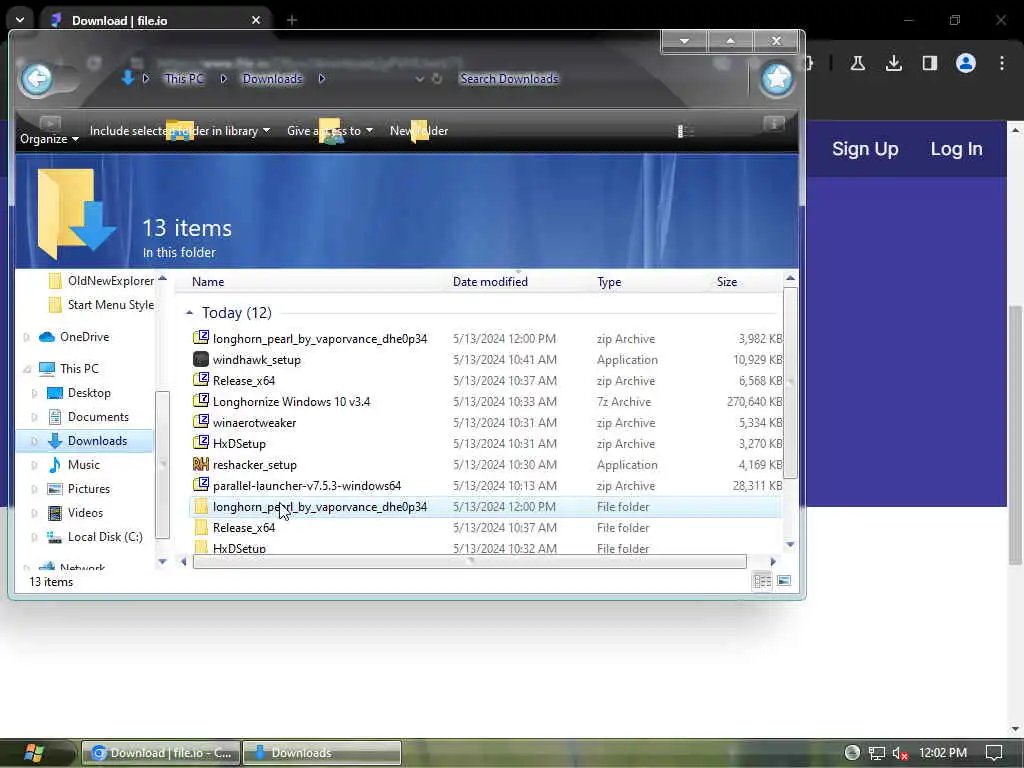Collapse the This PC tree node
Viewport: 1024px width, 768px height.
click(x=27, y=369)
